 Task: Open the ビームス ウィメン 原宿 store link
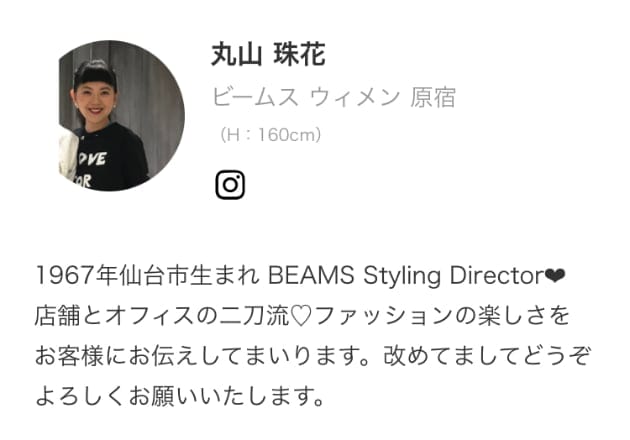[x=333, y=97]
